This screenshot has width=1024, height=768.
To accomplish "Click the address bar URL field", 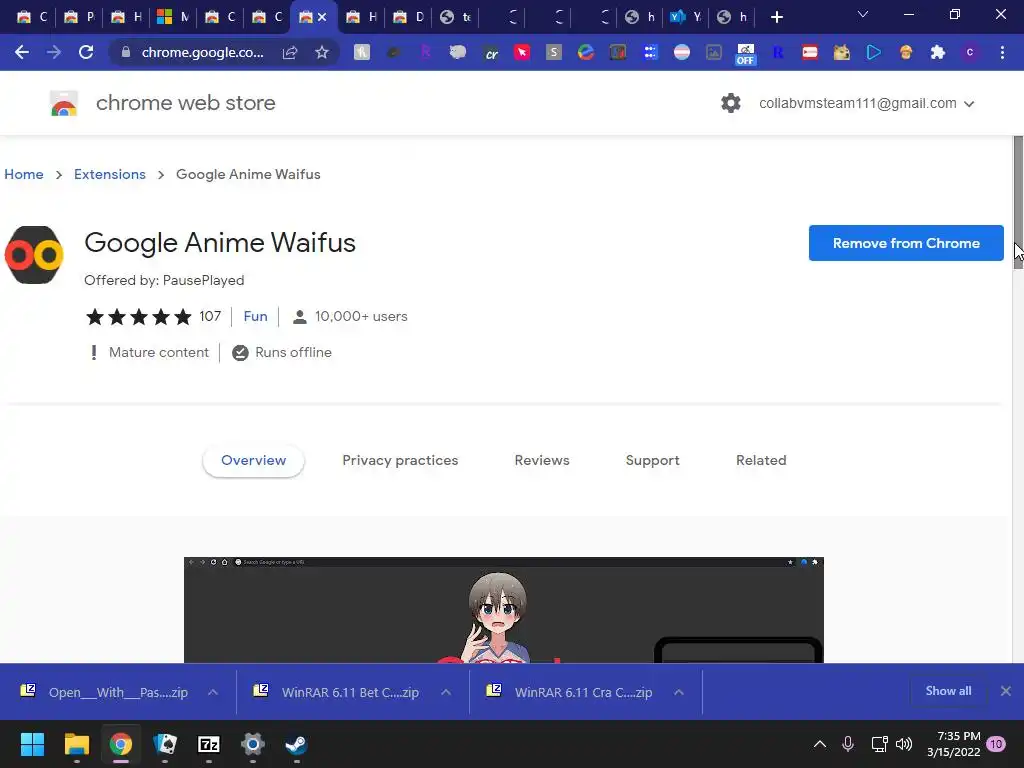I will pyautogui.click(x=202, y=52).
